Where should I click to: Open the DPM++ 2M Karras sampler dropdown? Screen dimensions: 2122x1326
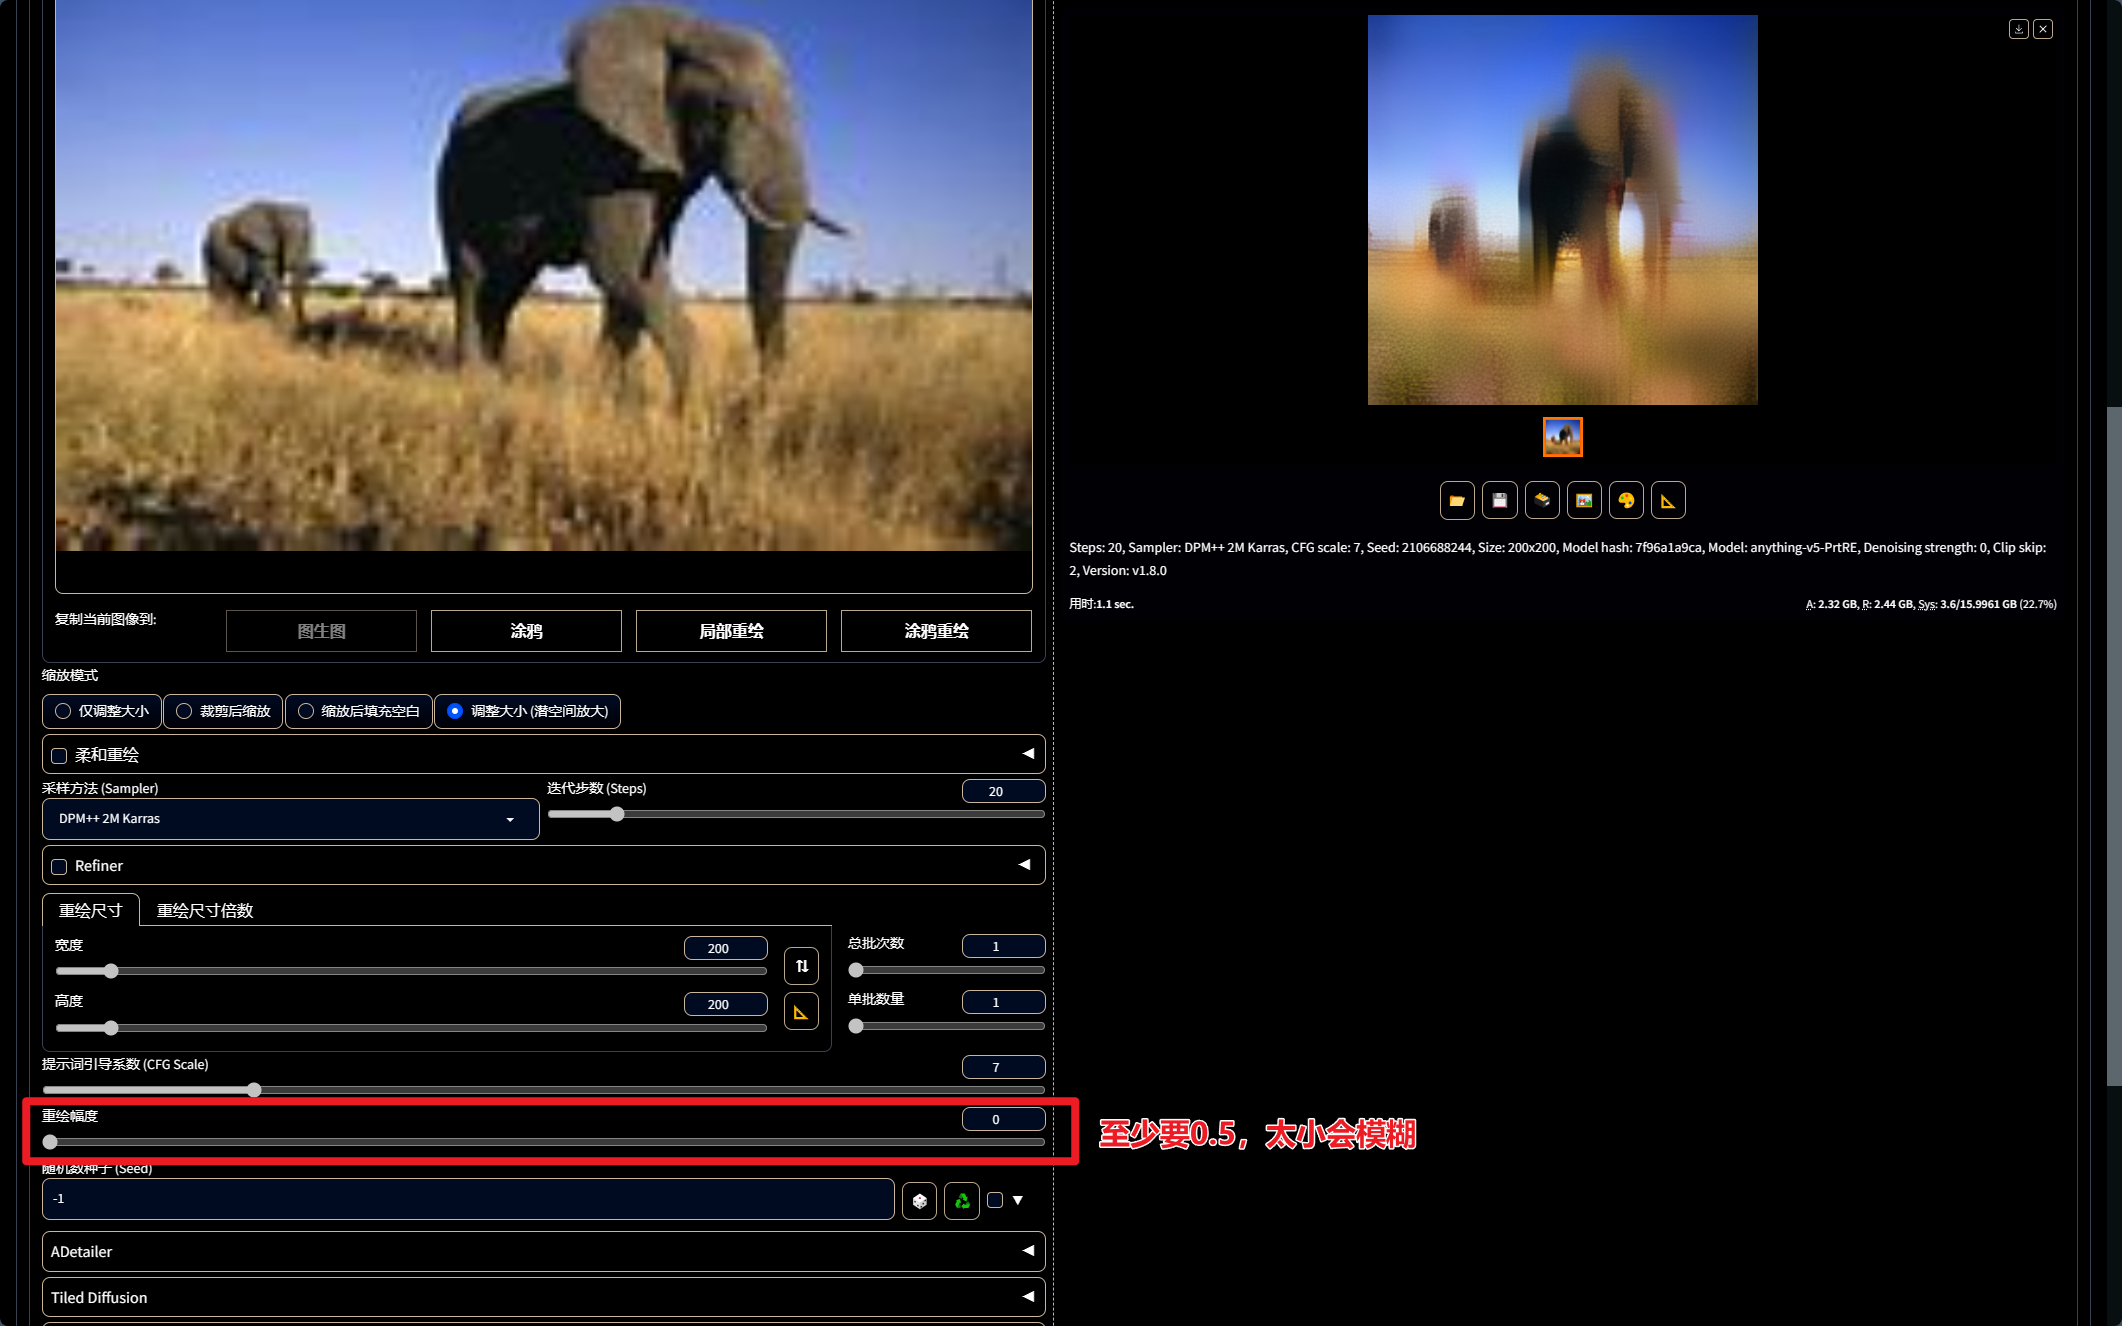(290, 819)
